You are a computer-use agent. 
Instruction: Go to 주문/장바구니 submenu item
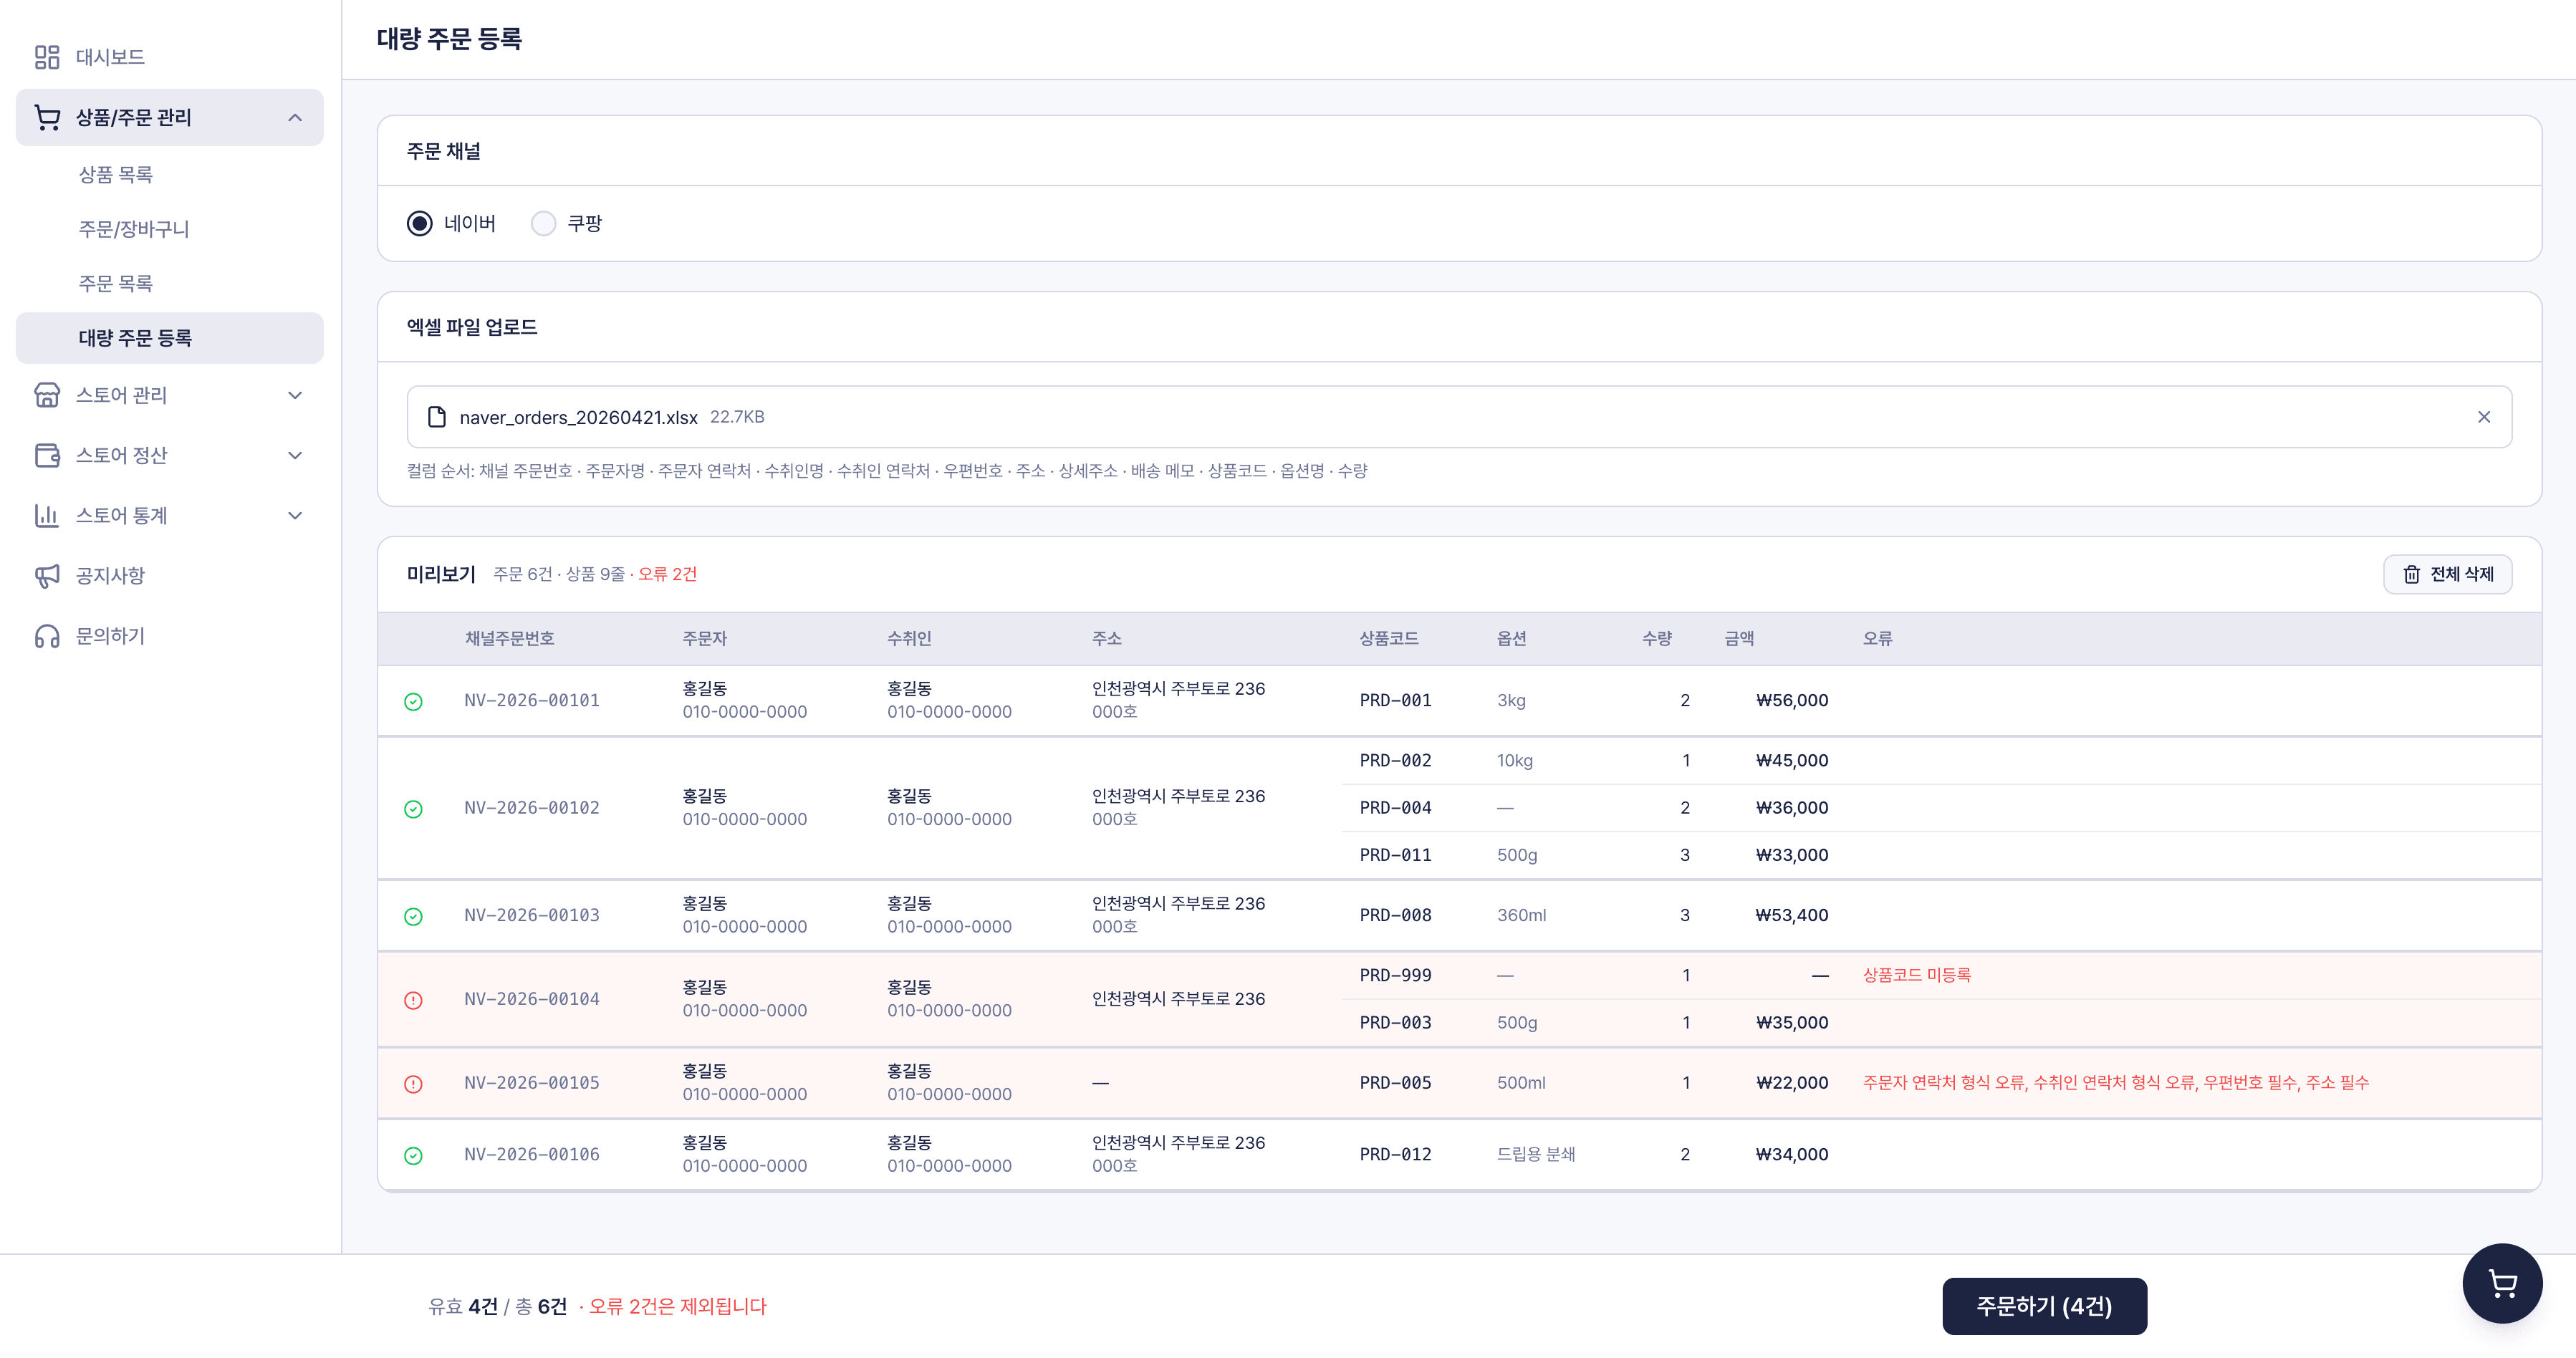coord(134,229)
